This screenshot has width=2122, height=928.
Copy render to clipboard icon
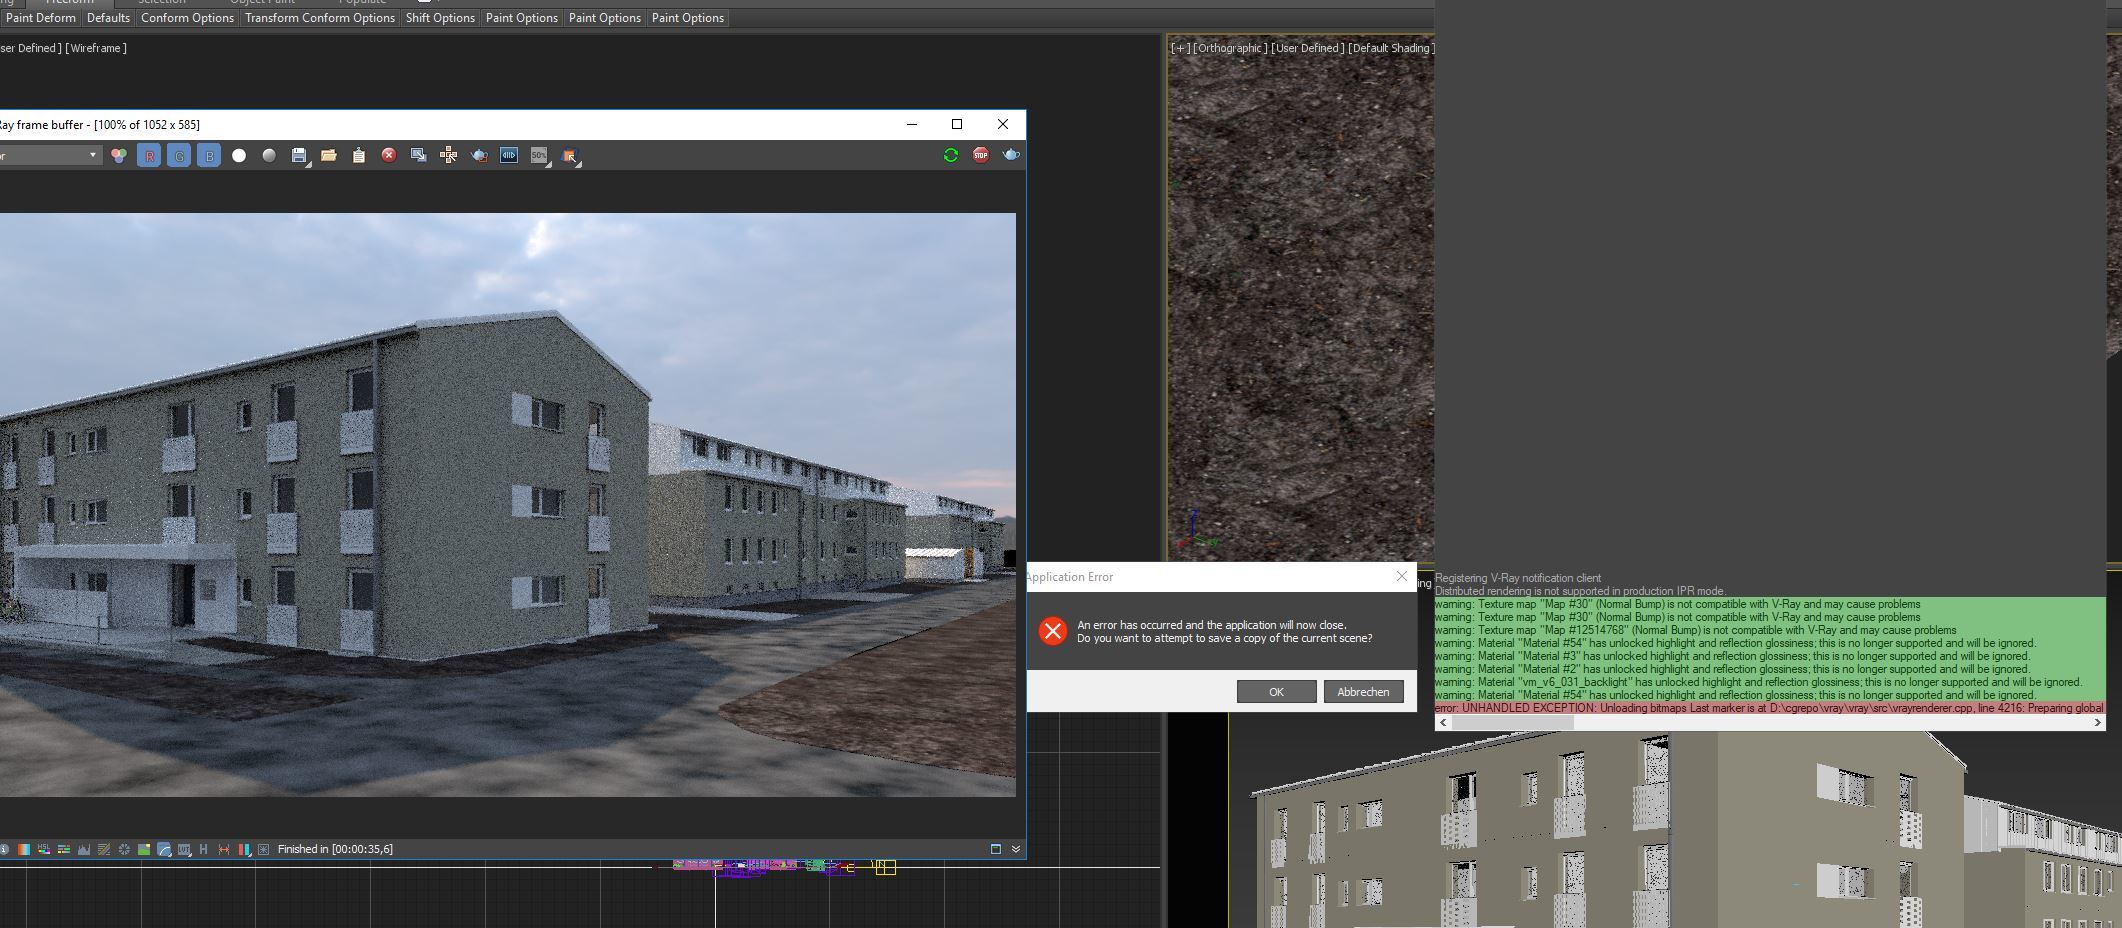coord(359,155)
